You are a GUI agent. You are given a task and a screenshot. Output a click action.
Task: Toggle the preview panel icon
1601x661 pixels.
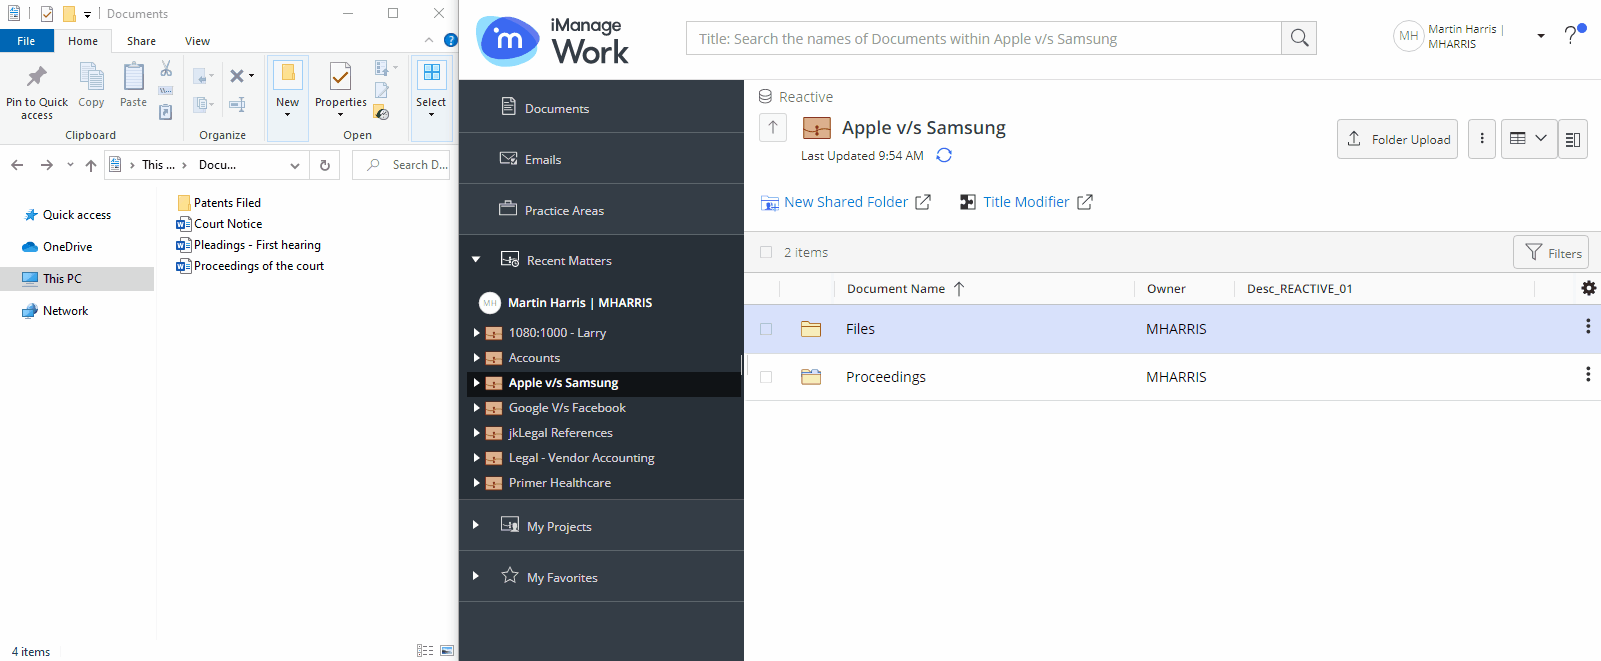coord(1572,139)
